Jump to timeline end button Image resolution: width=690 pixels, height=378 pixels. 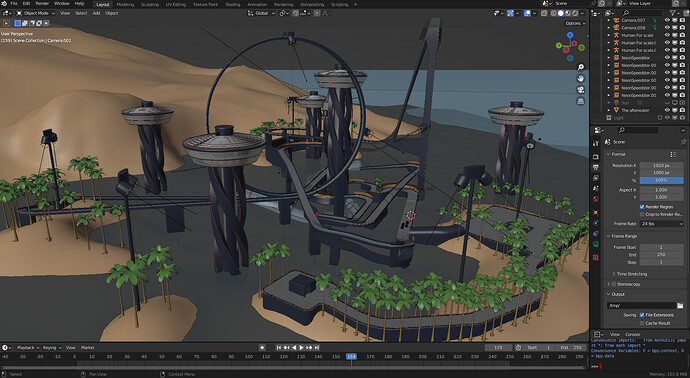point(316,348)
